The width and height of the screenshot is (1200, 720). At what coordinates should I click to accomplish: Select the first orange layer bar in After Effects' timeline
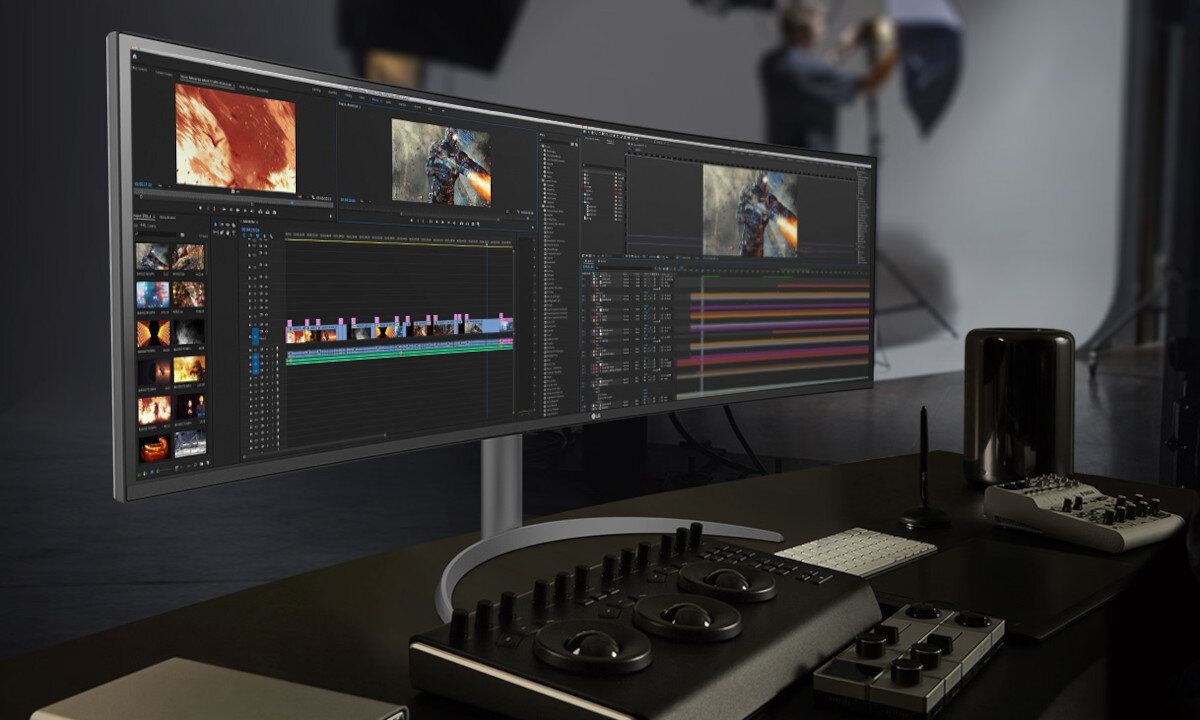tap(782, 294)
